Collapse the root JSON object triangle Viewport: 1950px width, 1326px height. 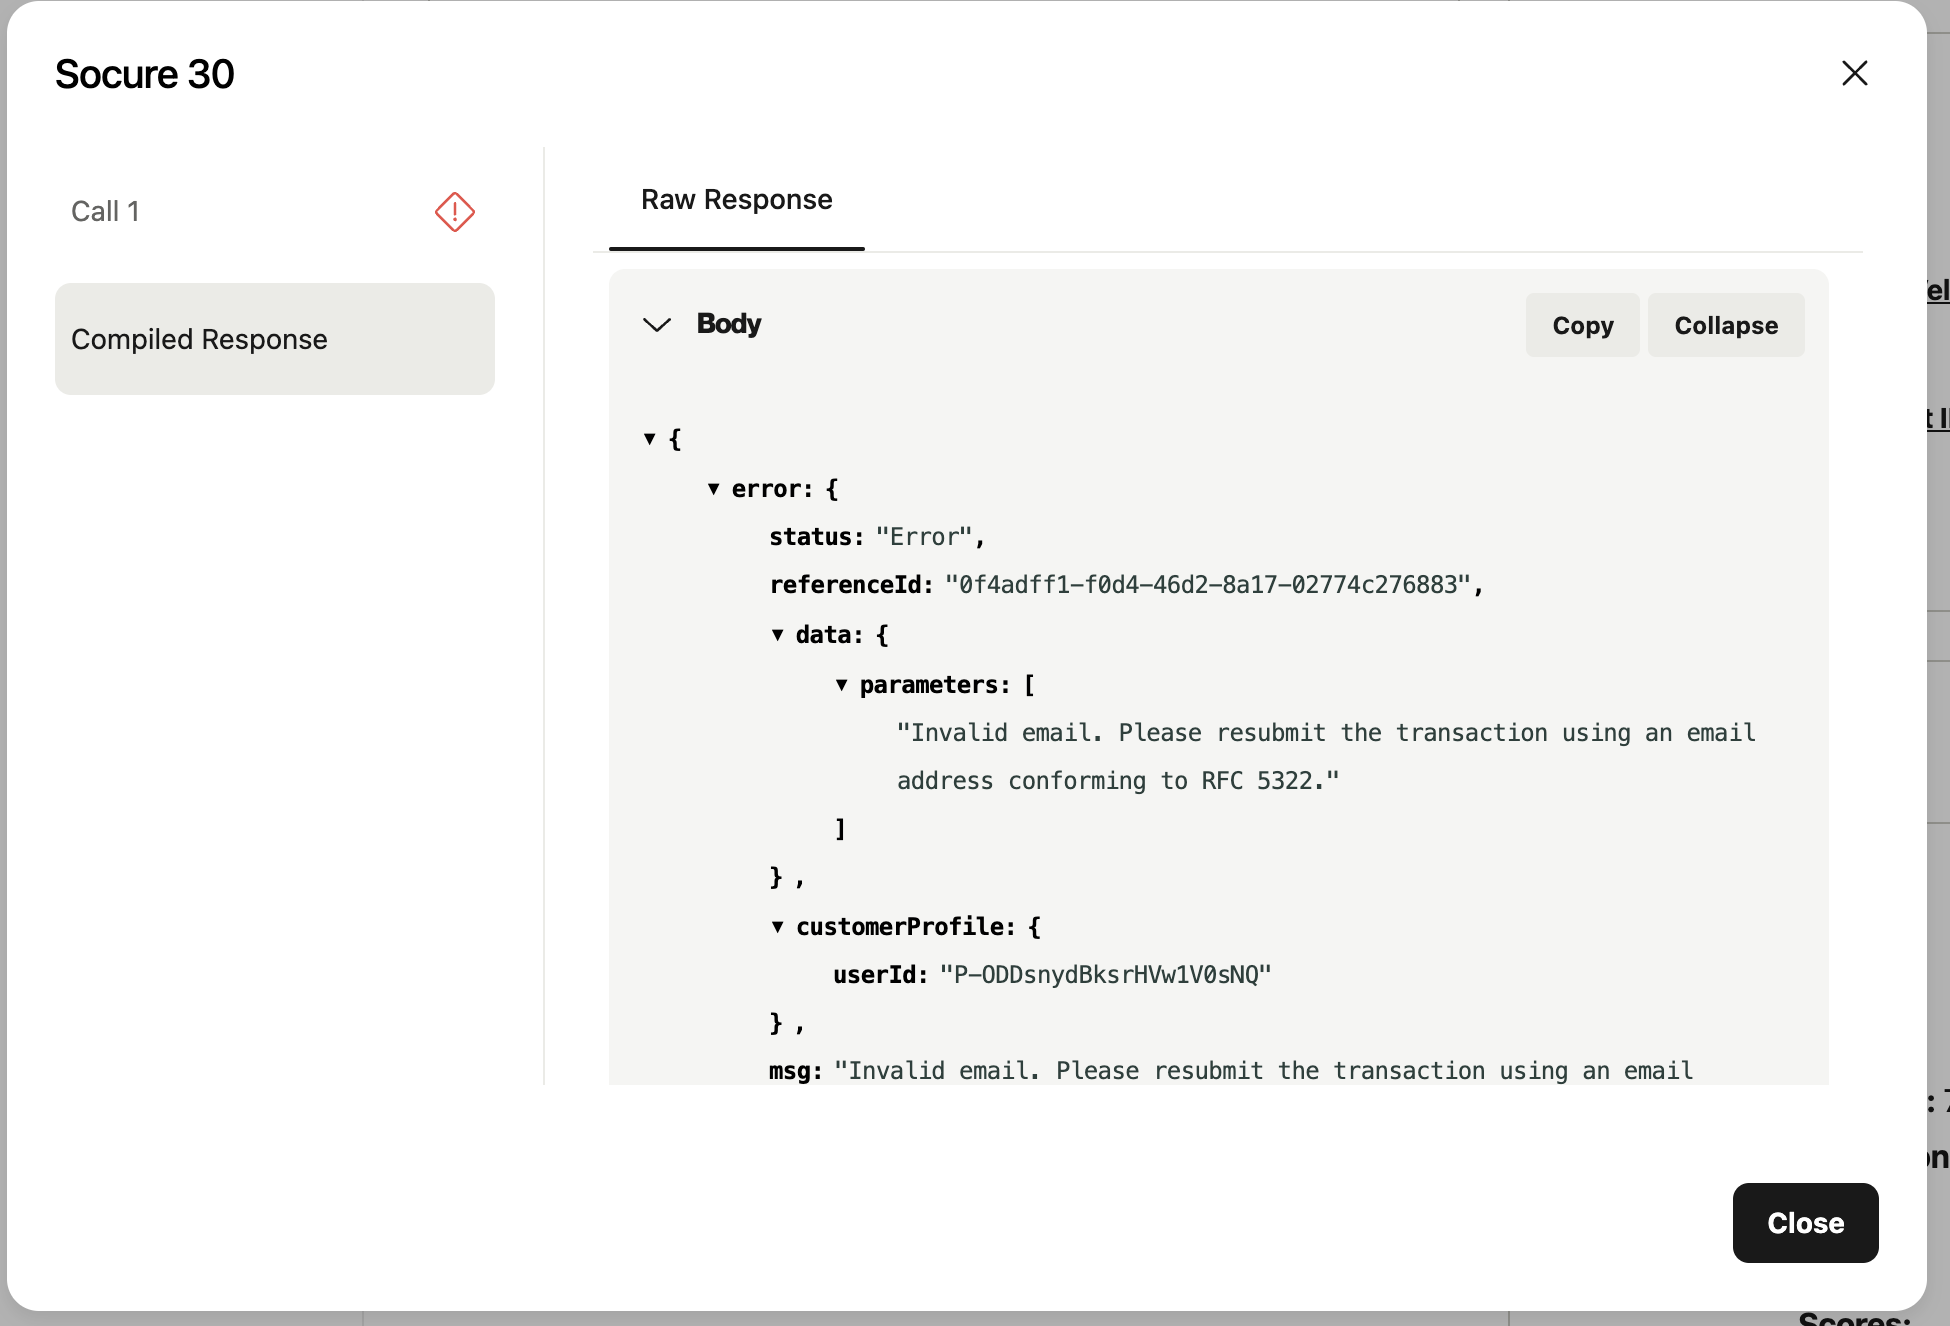tap(649, 439)
